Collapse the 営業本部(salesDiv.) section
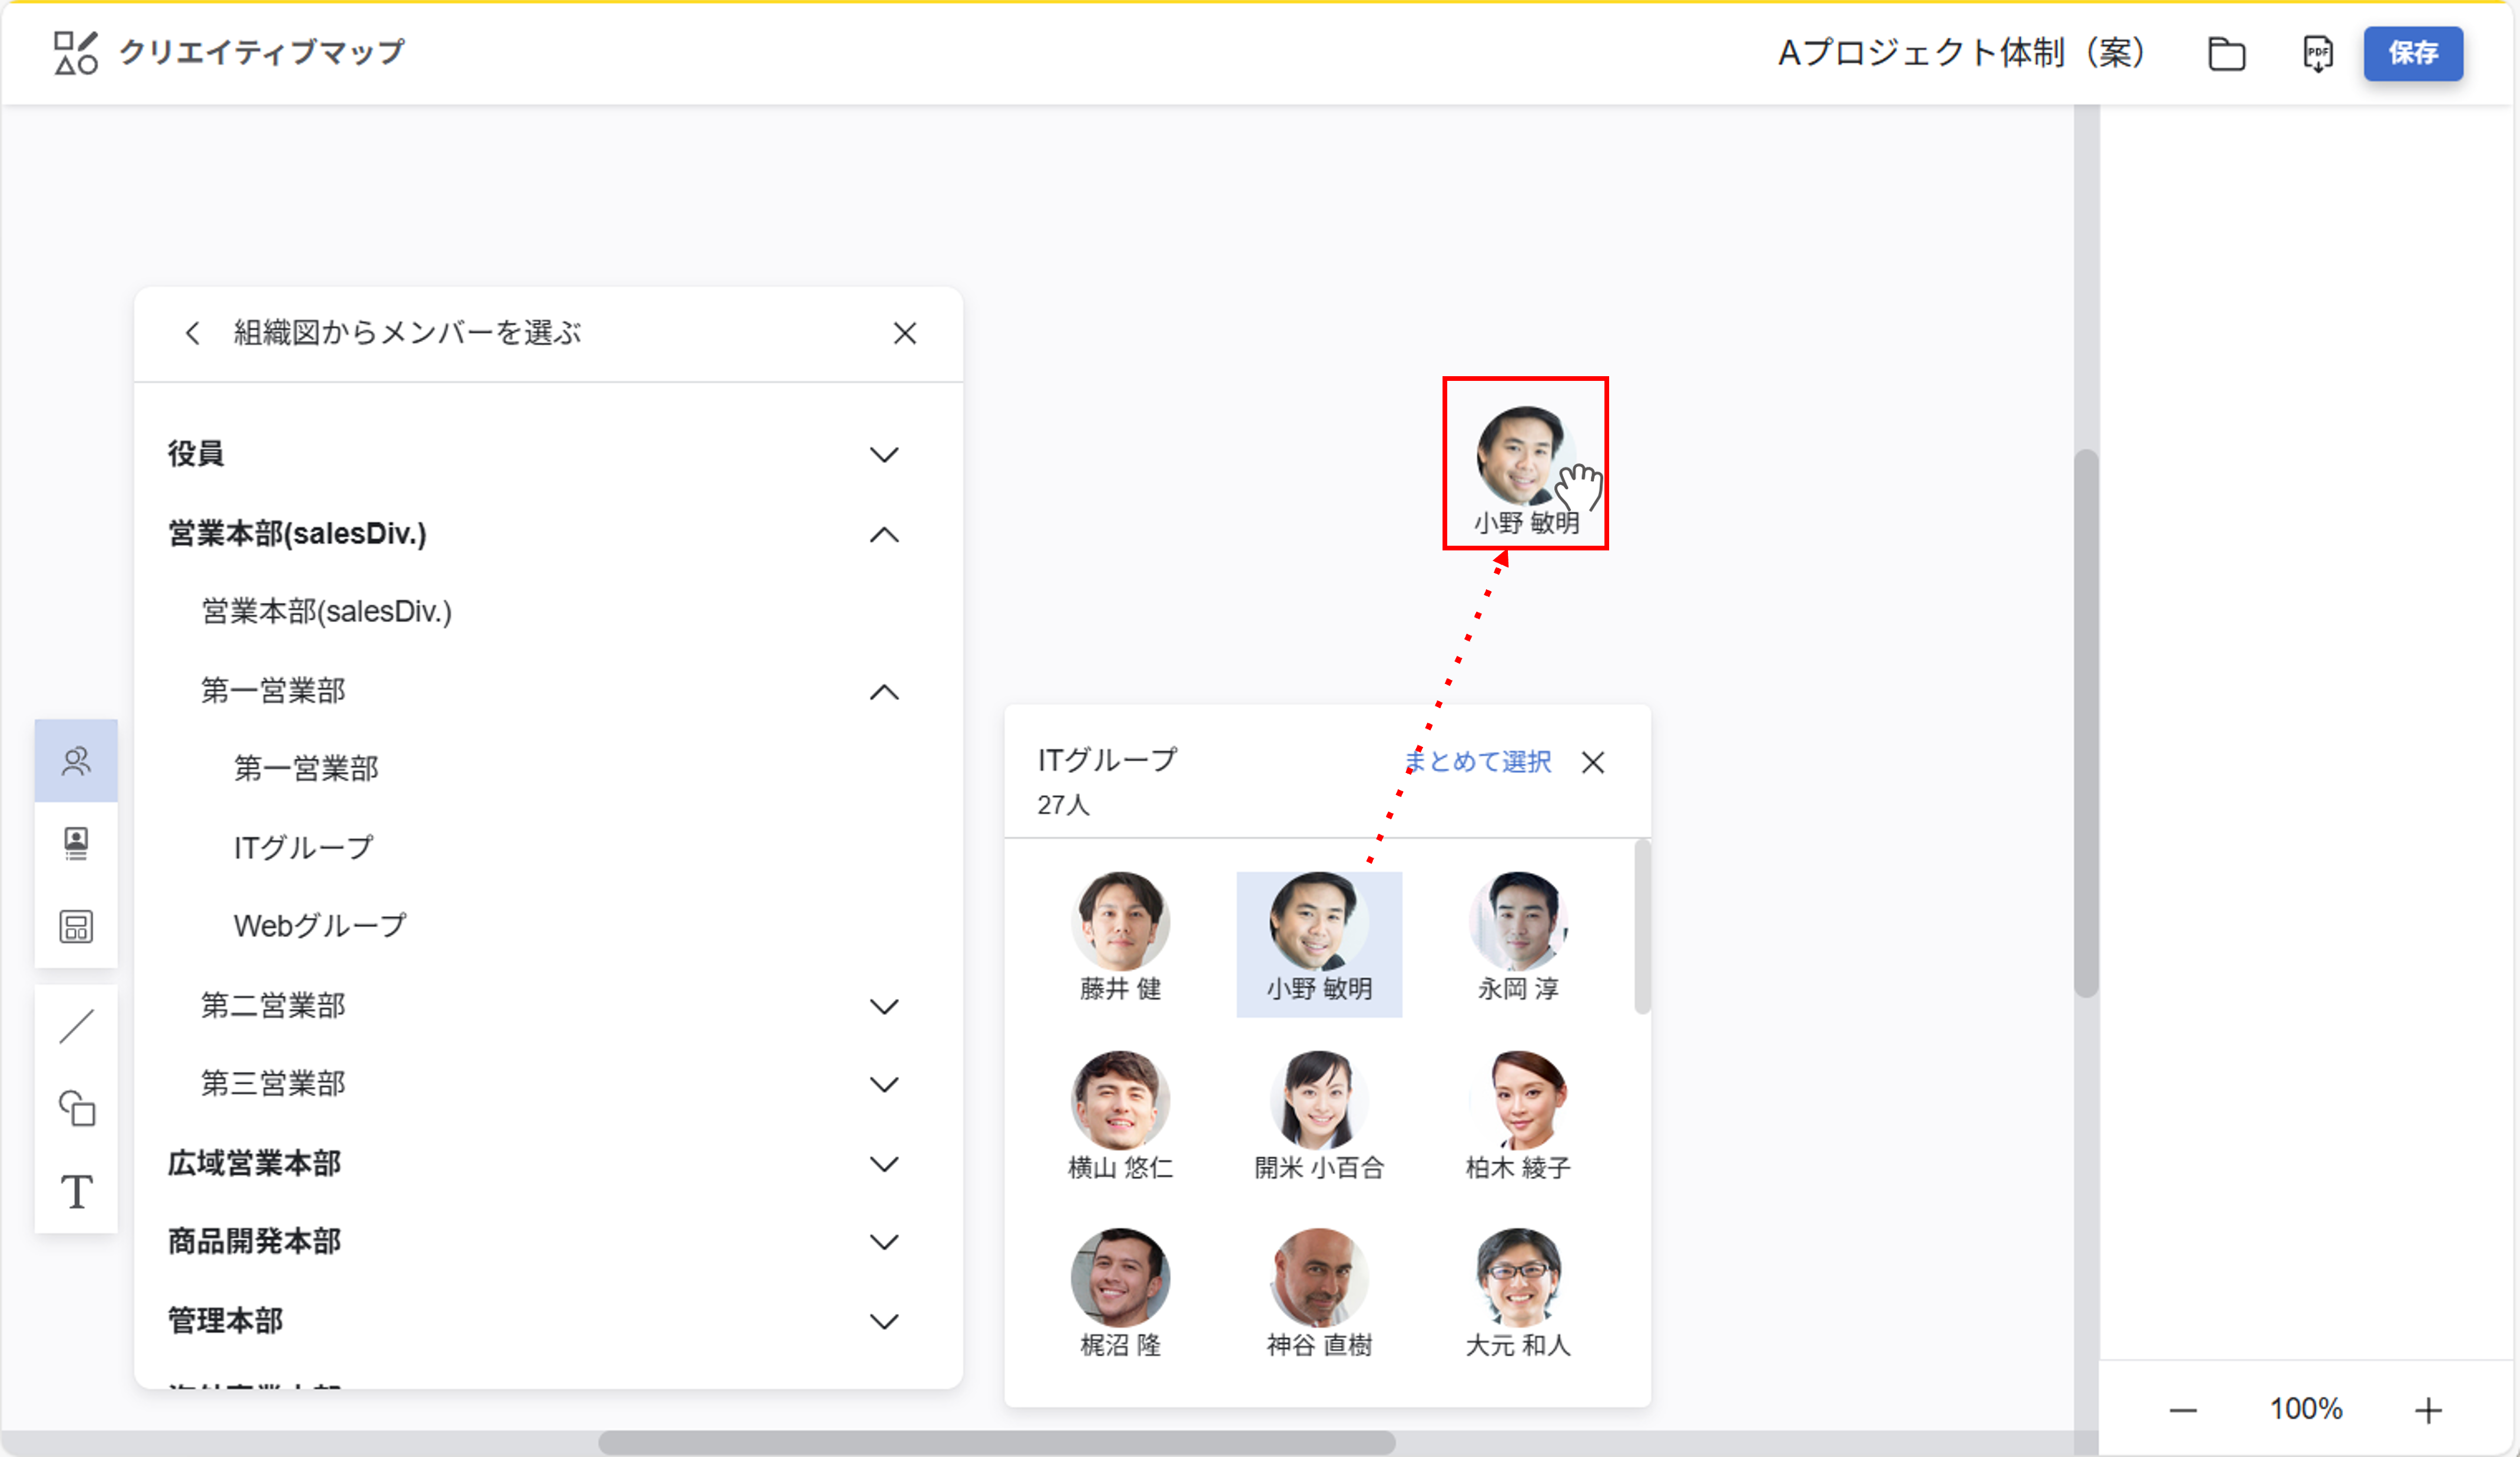Image resolution: width=2520 pixels, height=1457 pixels. click(x=884, y=535)
